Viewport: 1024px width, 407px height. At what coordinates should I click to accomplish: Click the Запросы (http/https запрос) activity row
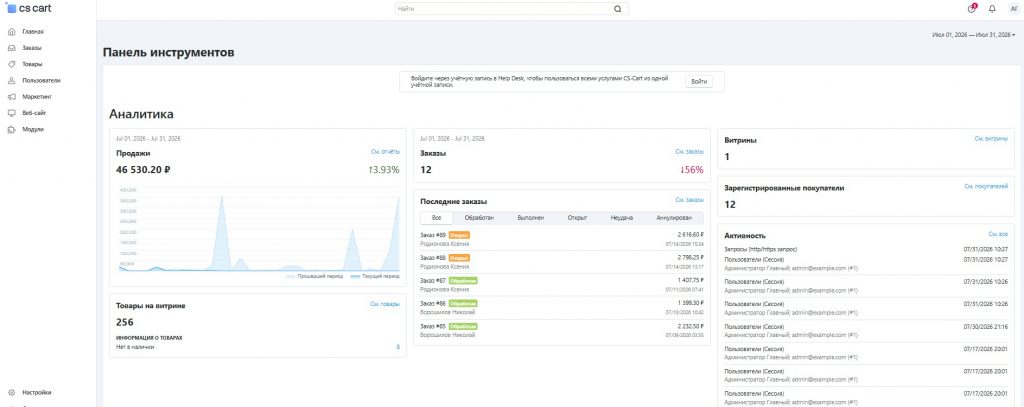(867, 249)
